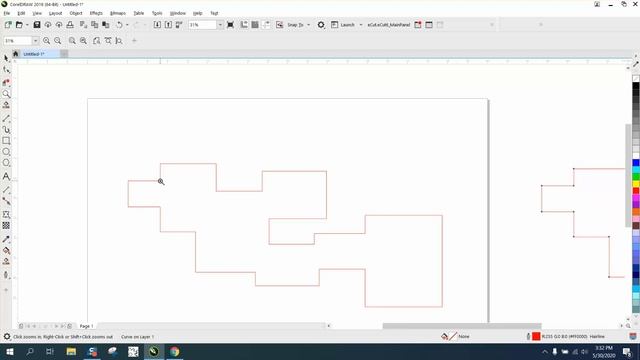The image size is (640, 360).
Task: Copy the selection
Action: pyautogui.click(x=94, y=25)
